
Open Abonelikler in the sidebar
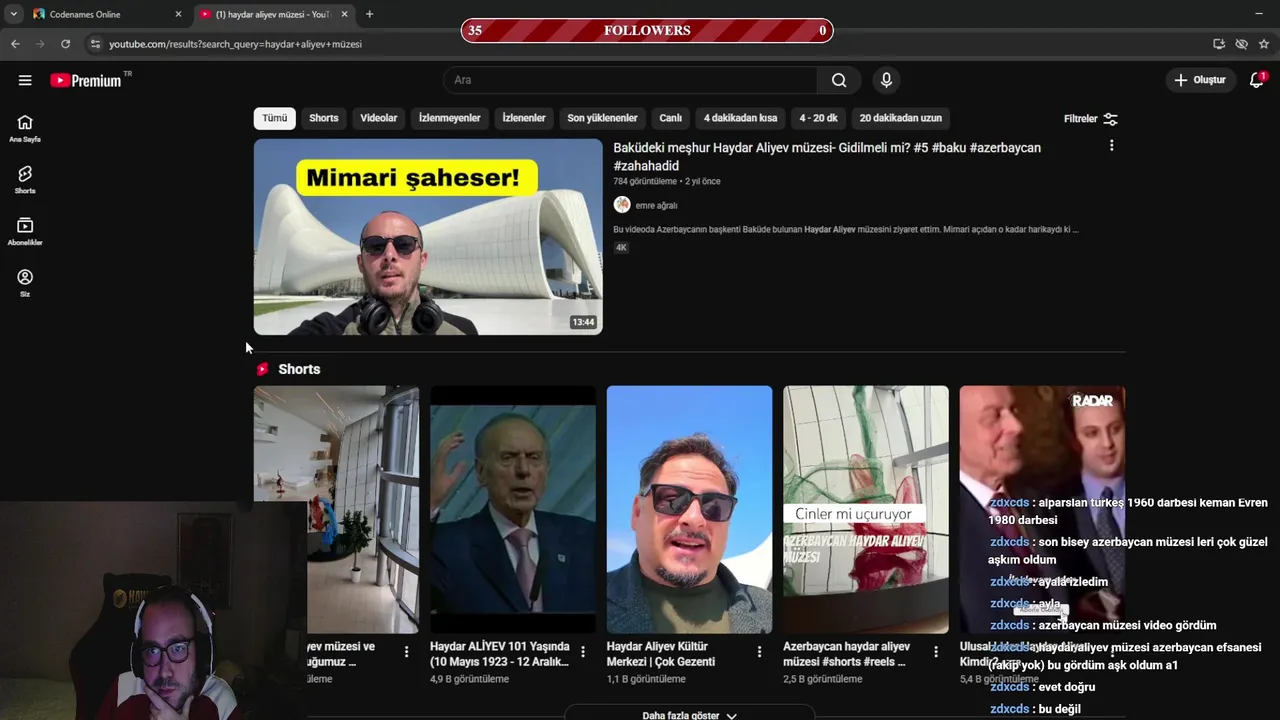coord(25,232)
